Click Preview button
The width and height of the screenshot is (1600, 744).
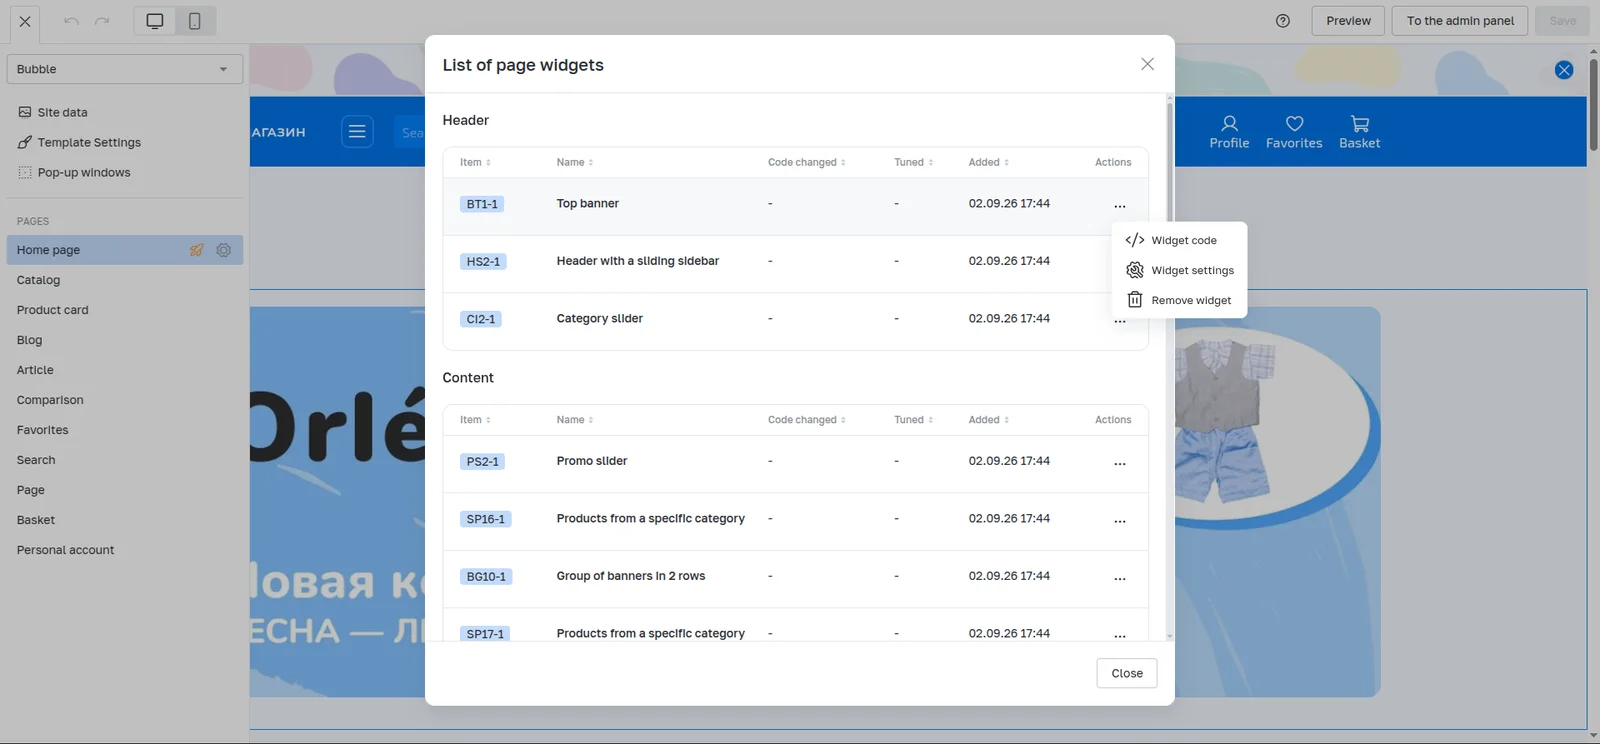[x=1348, y=21]
